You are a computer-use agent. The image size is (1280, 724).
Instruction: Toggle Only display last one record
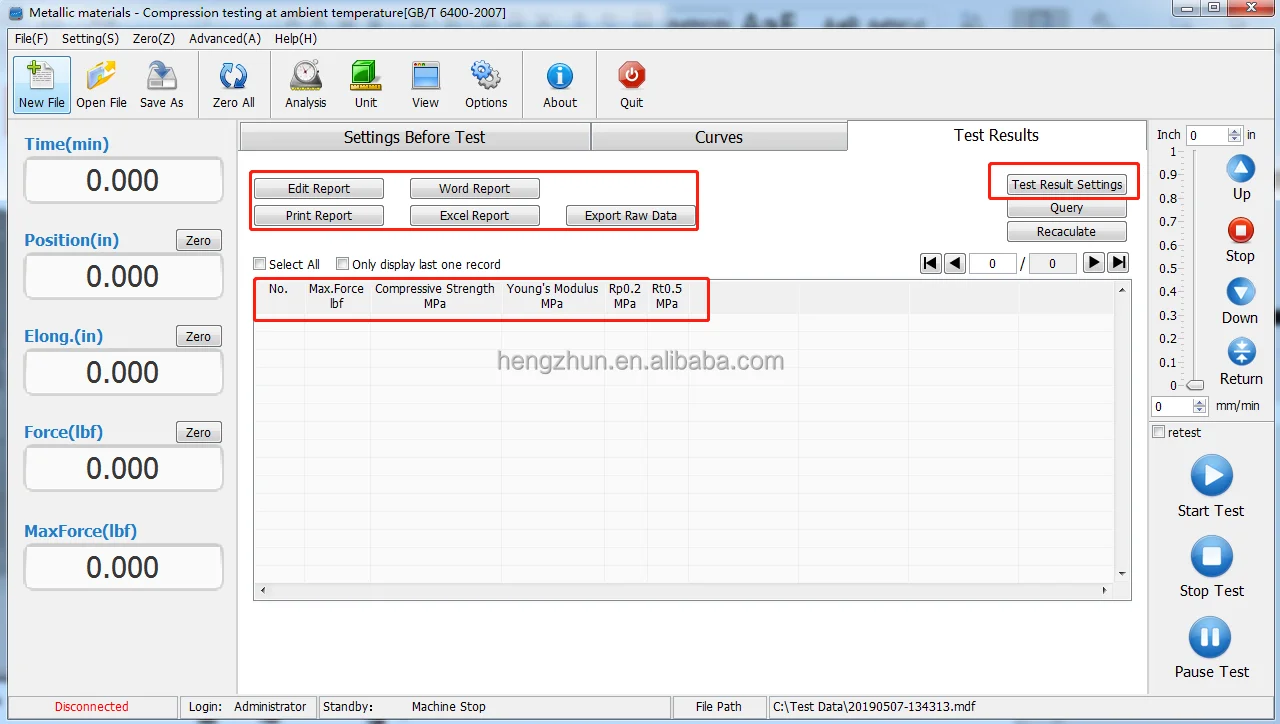(343, 264)
